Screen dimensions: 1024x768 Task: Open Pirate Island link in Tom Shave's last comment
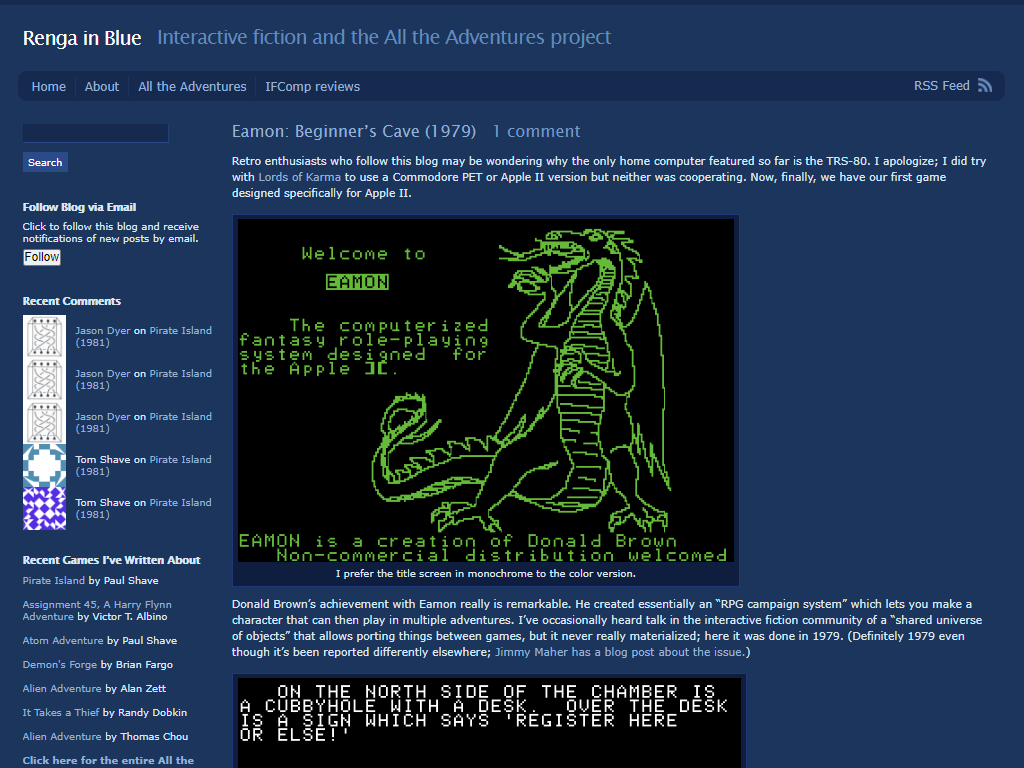coord(144,508)
